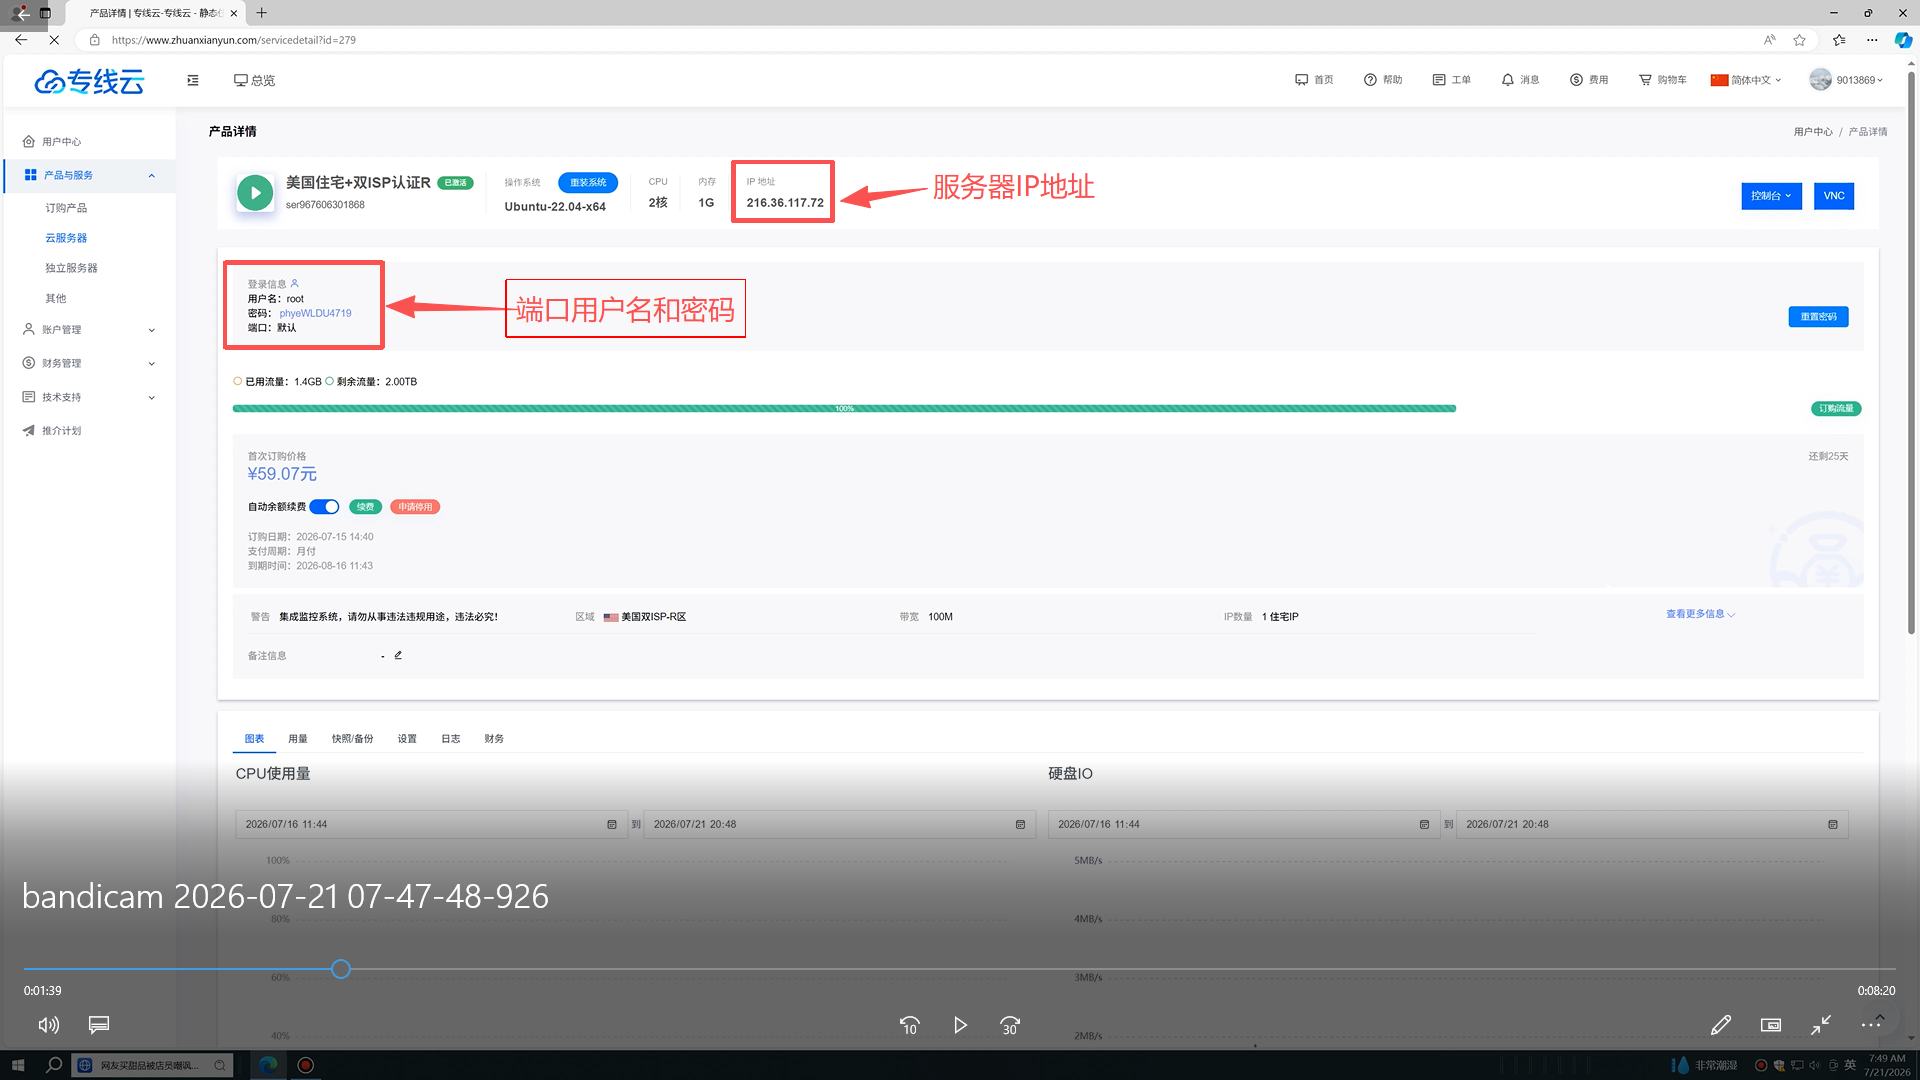This screenshot has width=1920, height=1080.
Task: Open 订购产品 in sidebar
Action: 66,208
